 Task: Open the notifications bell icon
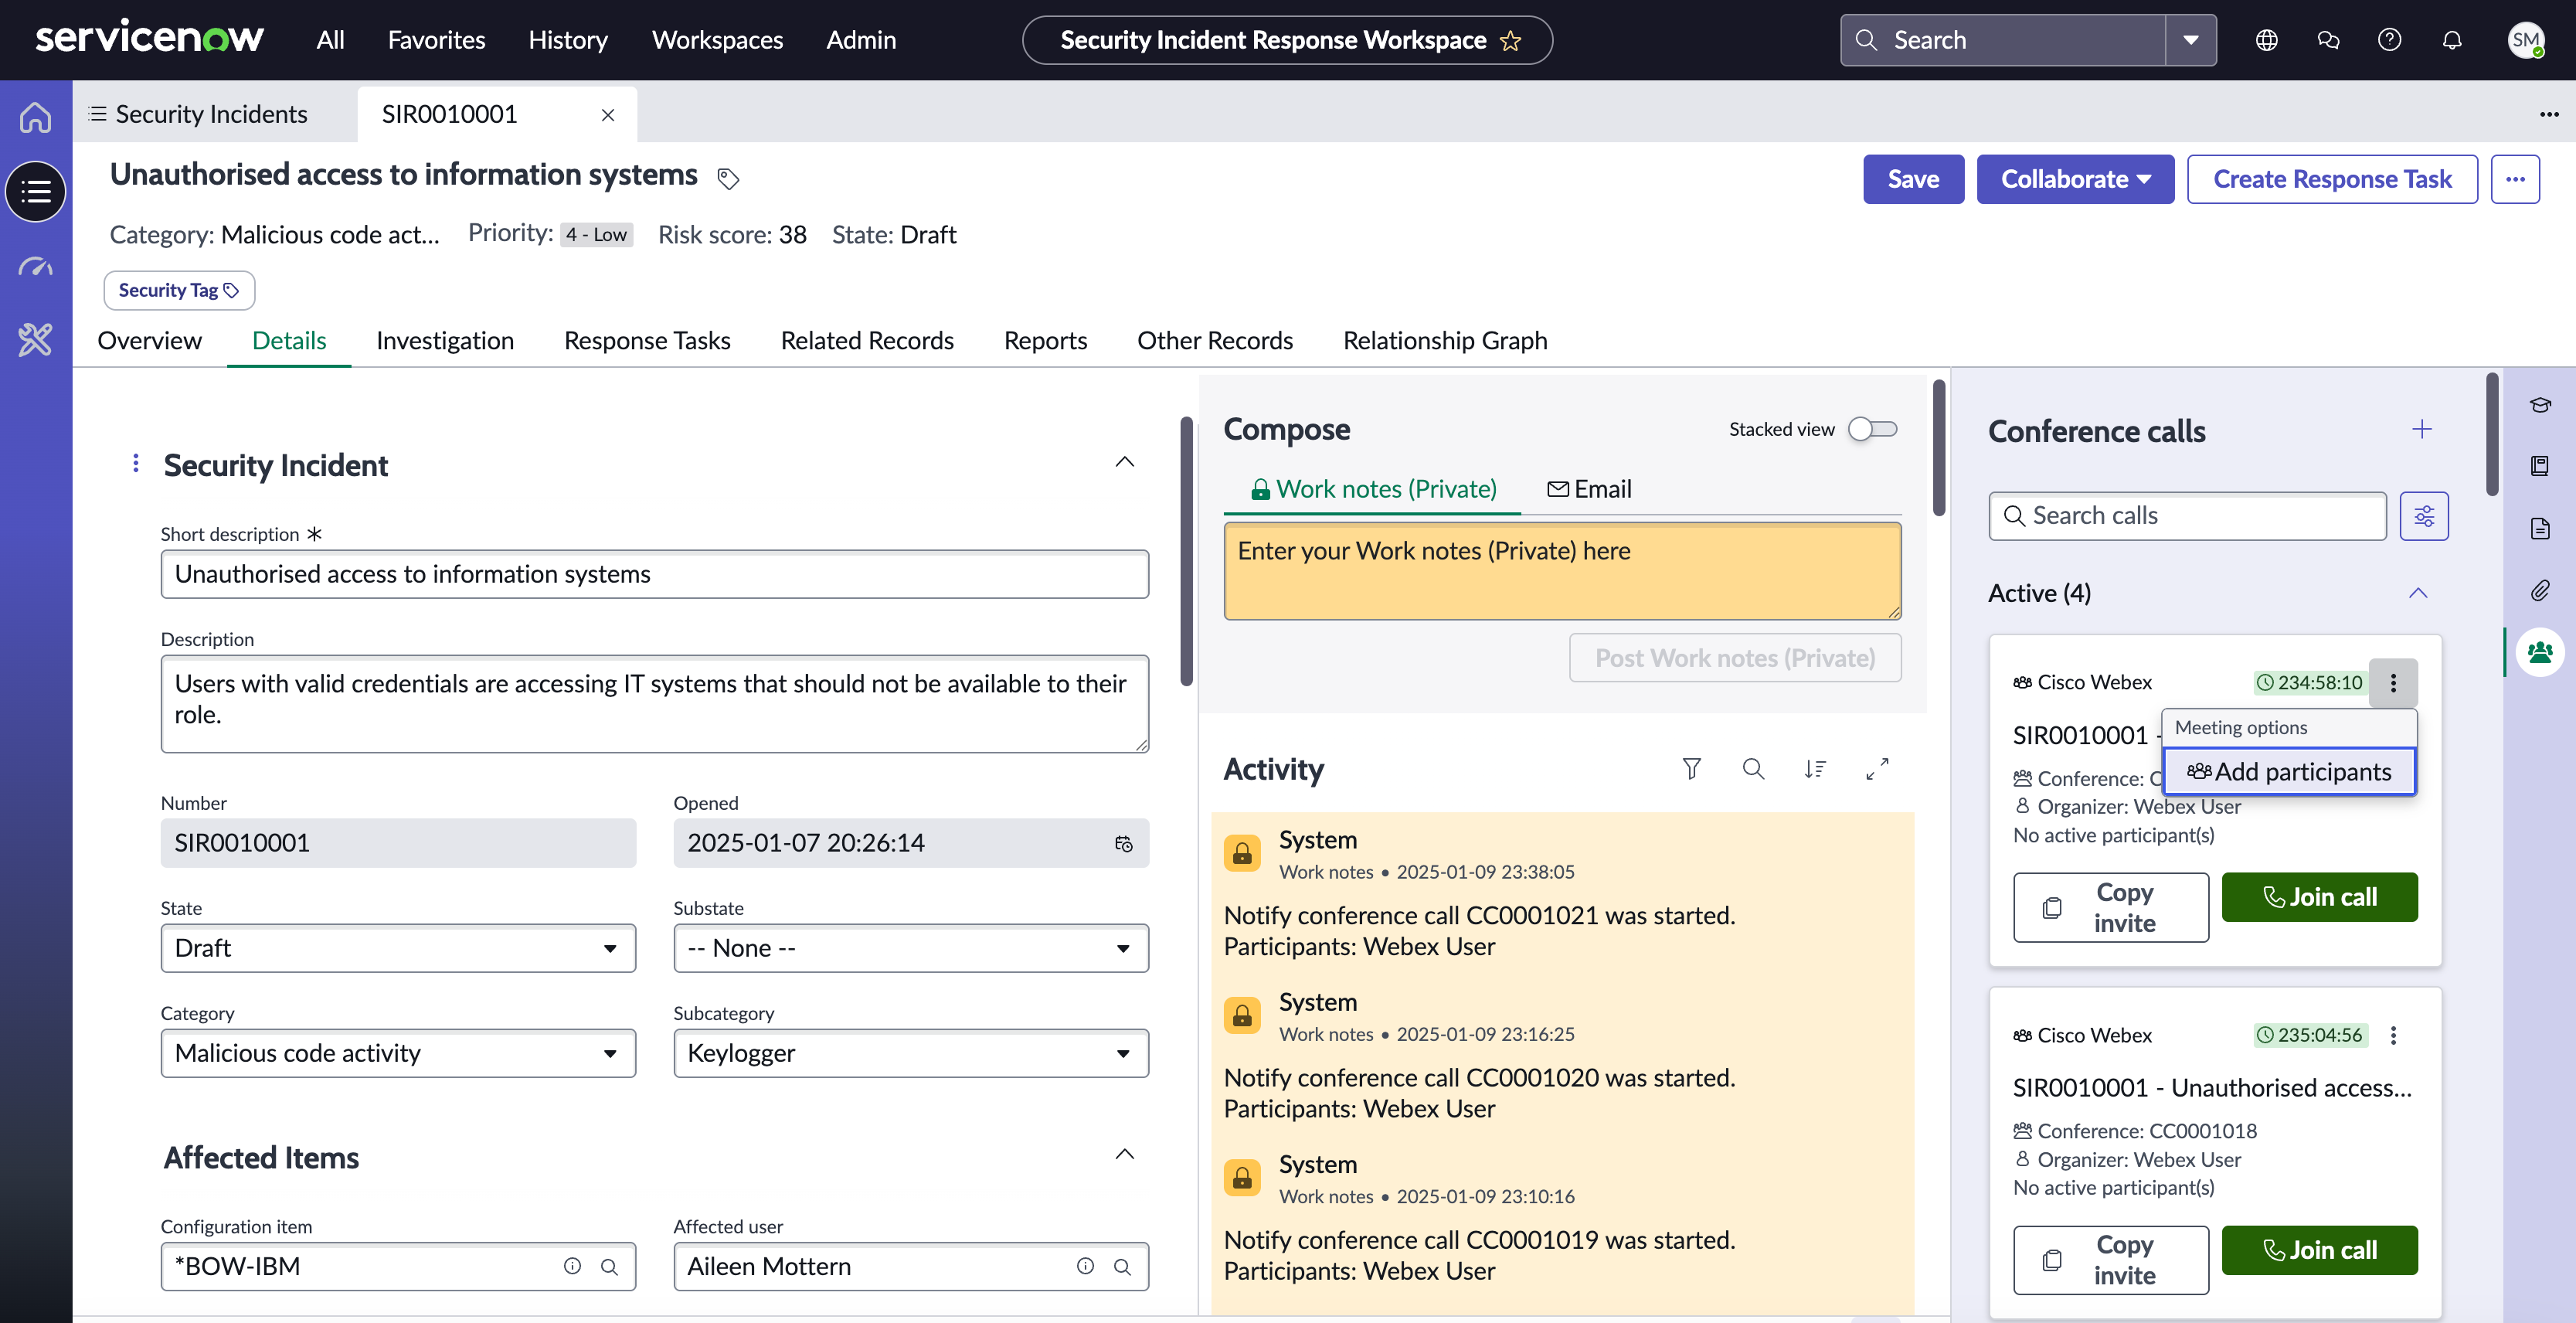2452,40
